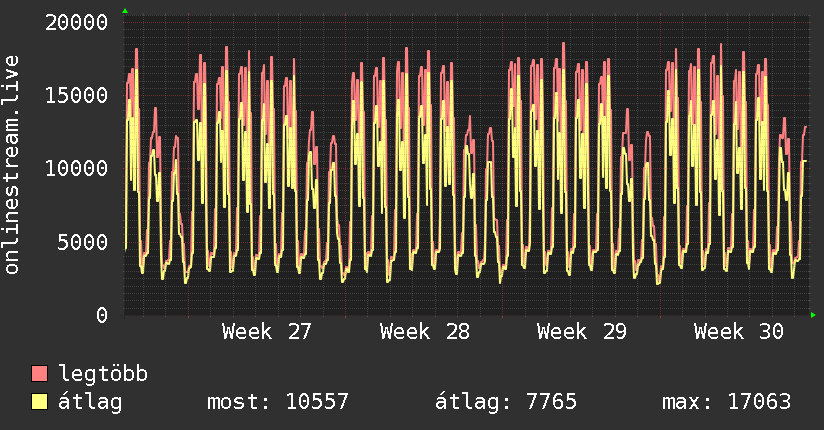
Task: Select the Week 27 axis label
Action: tap(266, 332)
